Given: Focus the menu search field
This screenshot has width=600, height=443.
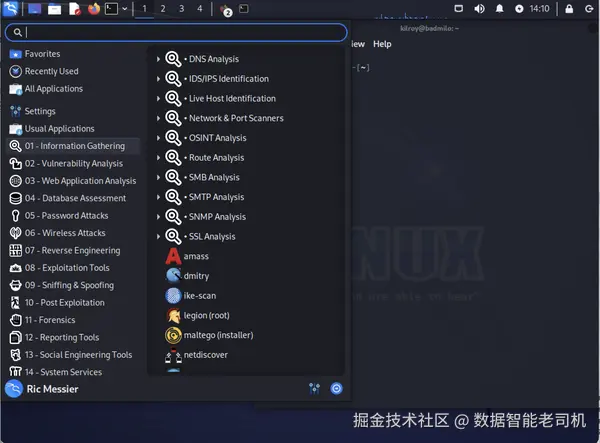Looking at the screenshot, I should [x=176, y=33].
